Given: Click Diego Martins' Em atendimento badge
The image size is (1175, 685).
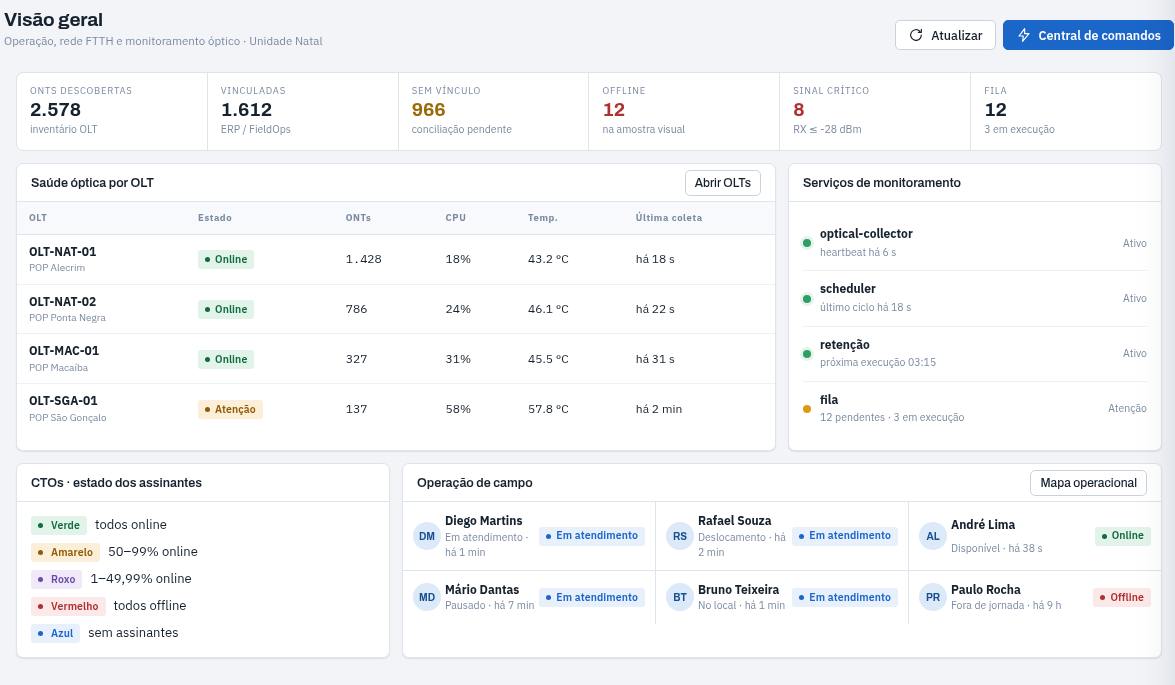Looking at the screenshot, I should (x=591, y=536).
